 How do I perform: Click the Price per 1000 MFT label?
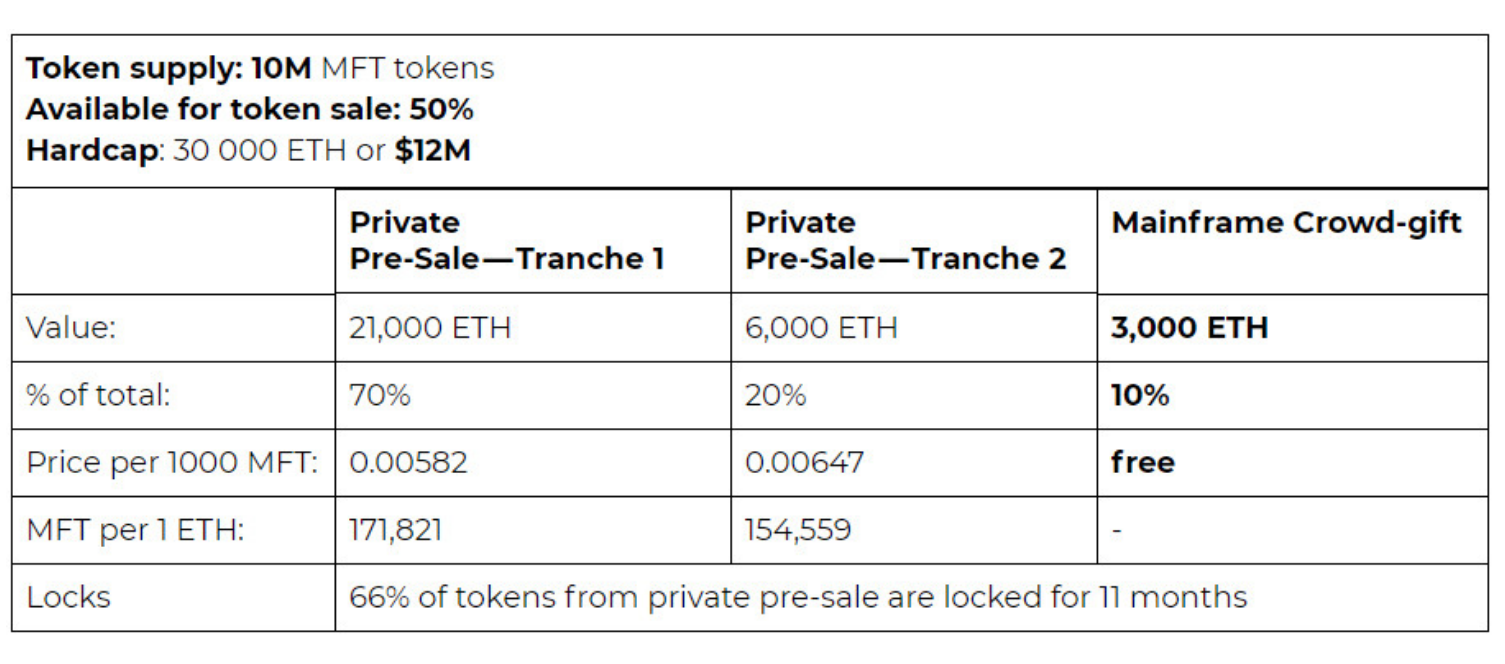(172, 462)
